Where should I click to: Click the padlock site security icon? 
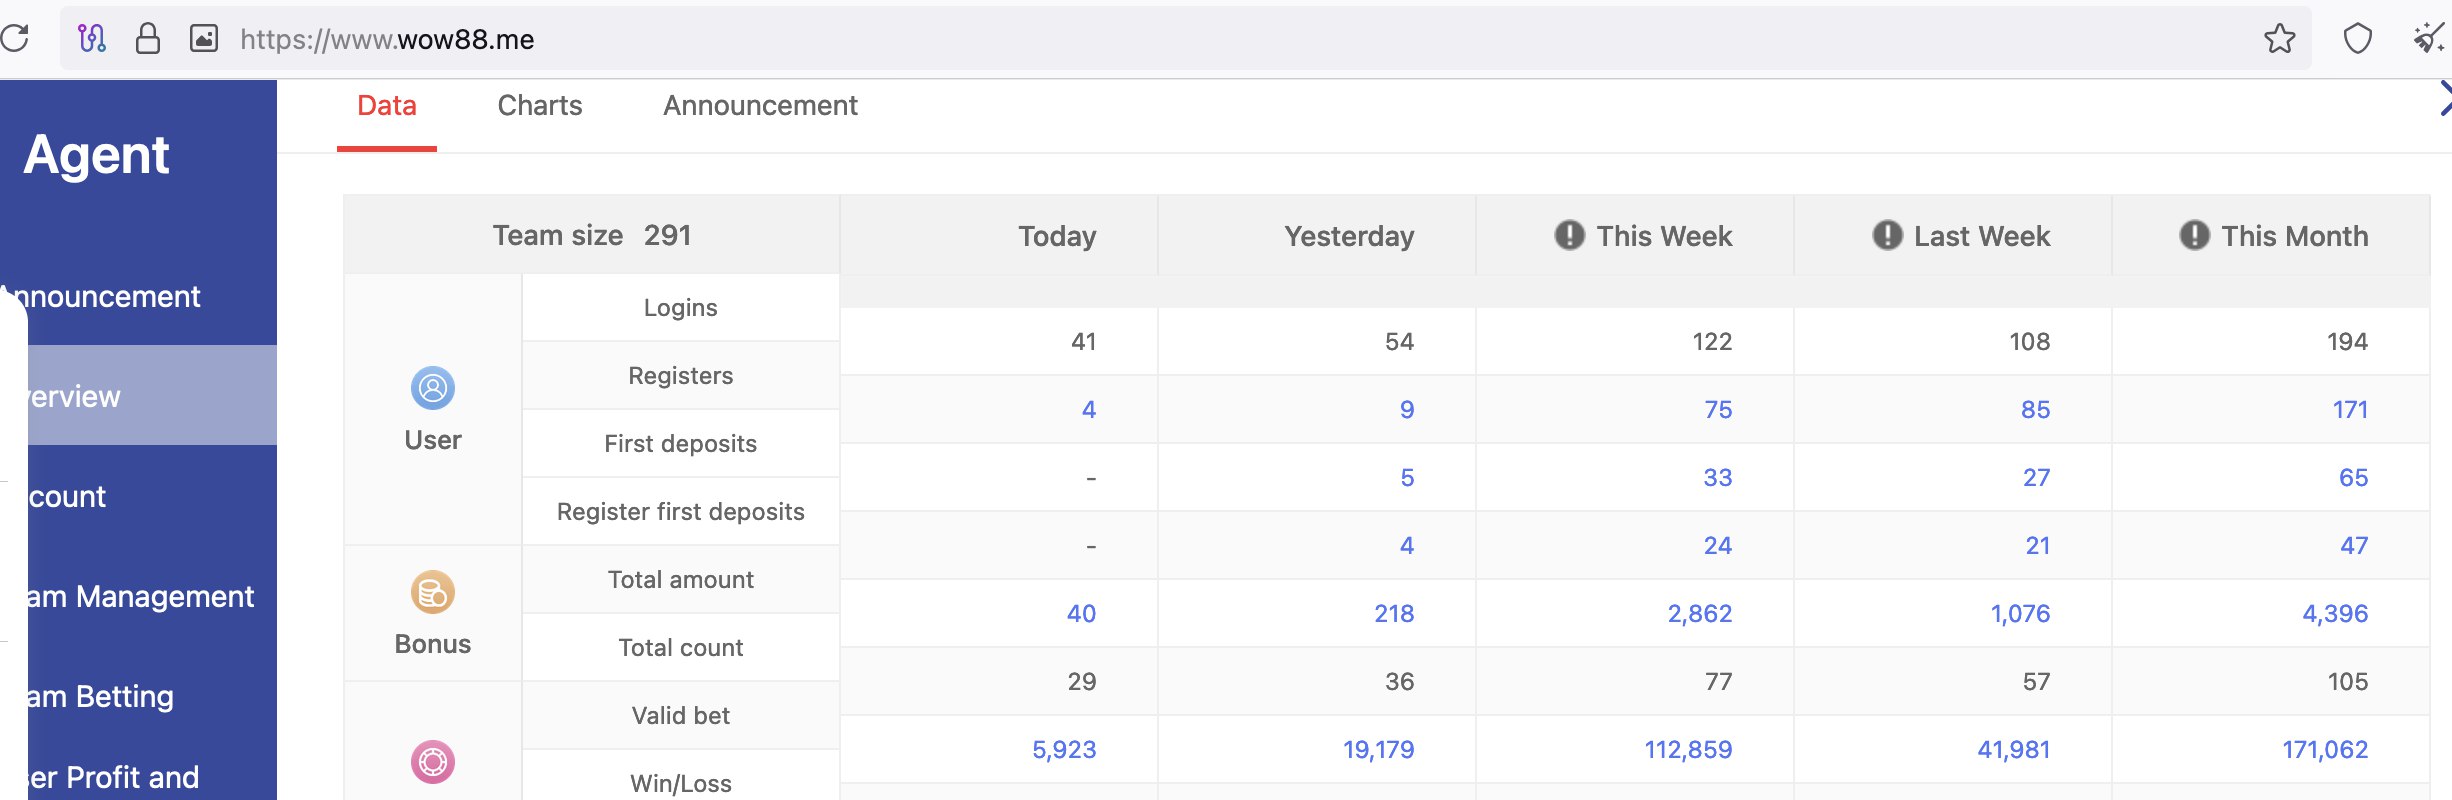(148, 39)
